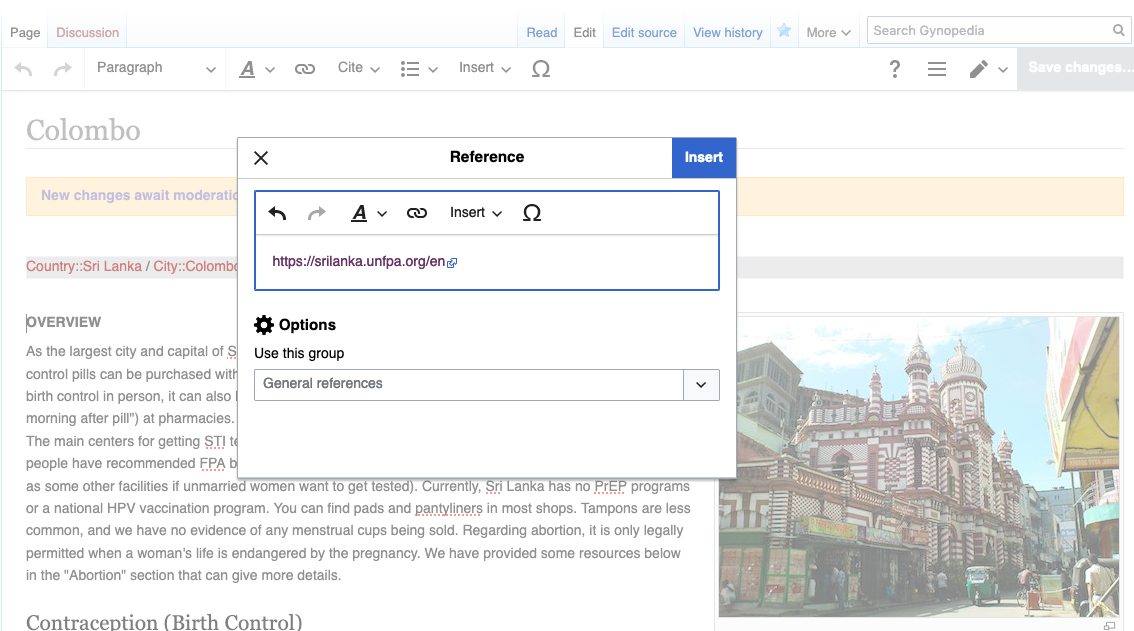Click the srilanka.unfpa.org link in reference

[358, 262]
